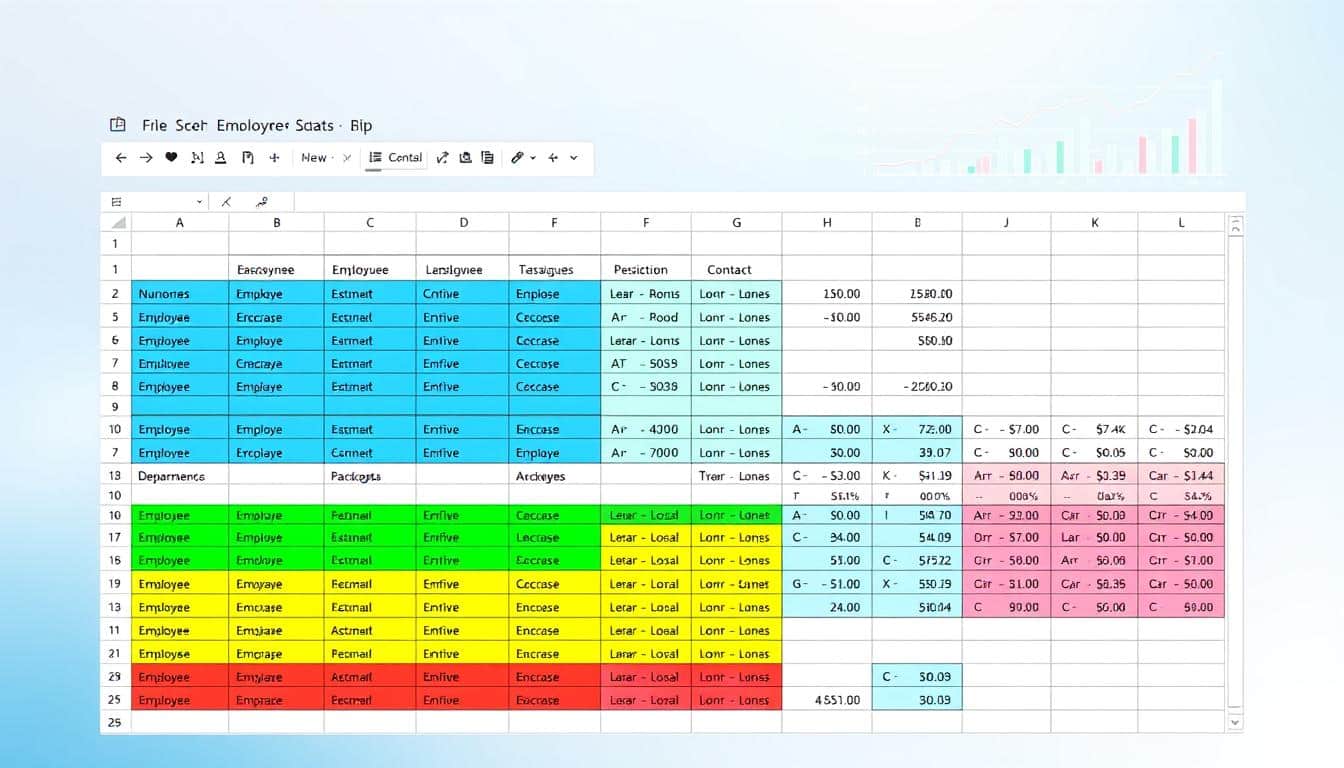Click the scrollbar down arrow
Screen dimensions: 1344x768
tap(1235, 720)
